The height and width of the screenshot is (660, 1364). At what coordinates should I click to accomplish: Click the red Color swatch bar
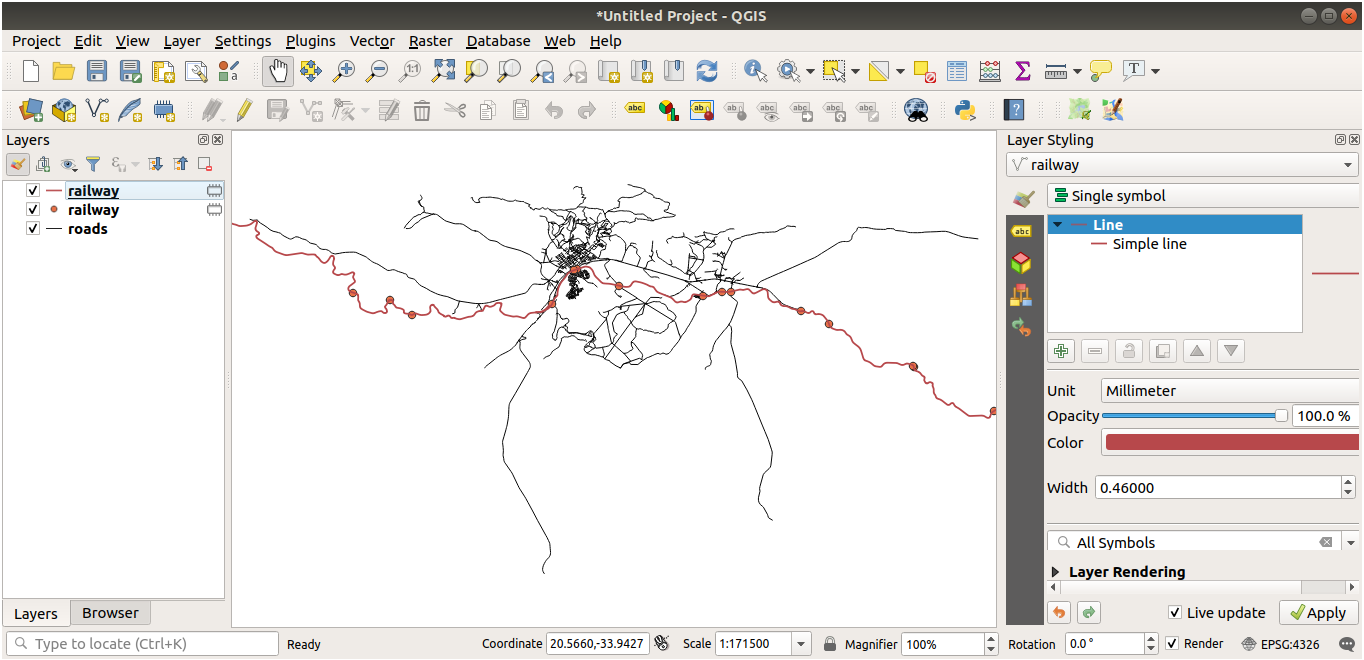click(x=1231, y=442)
